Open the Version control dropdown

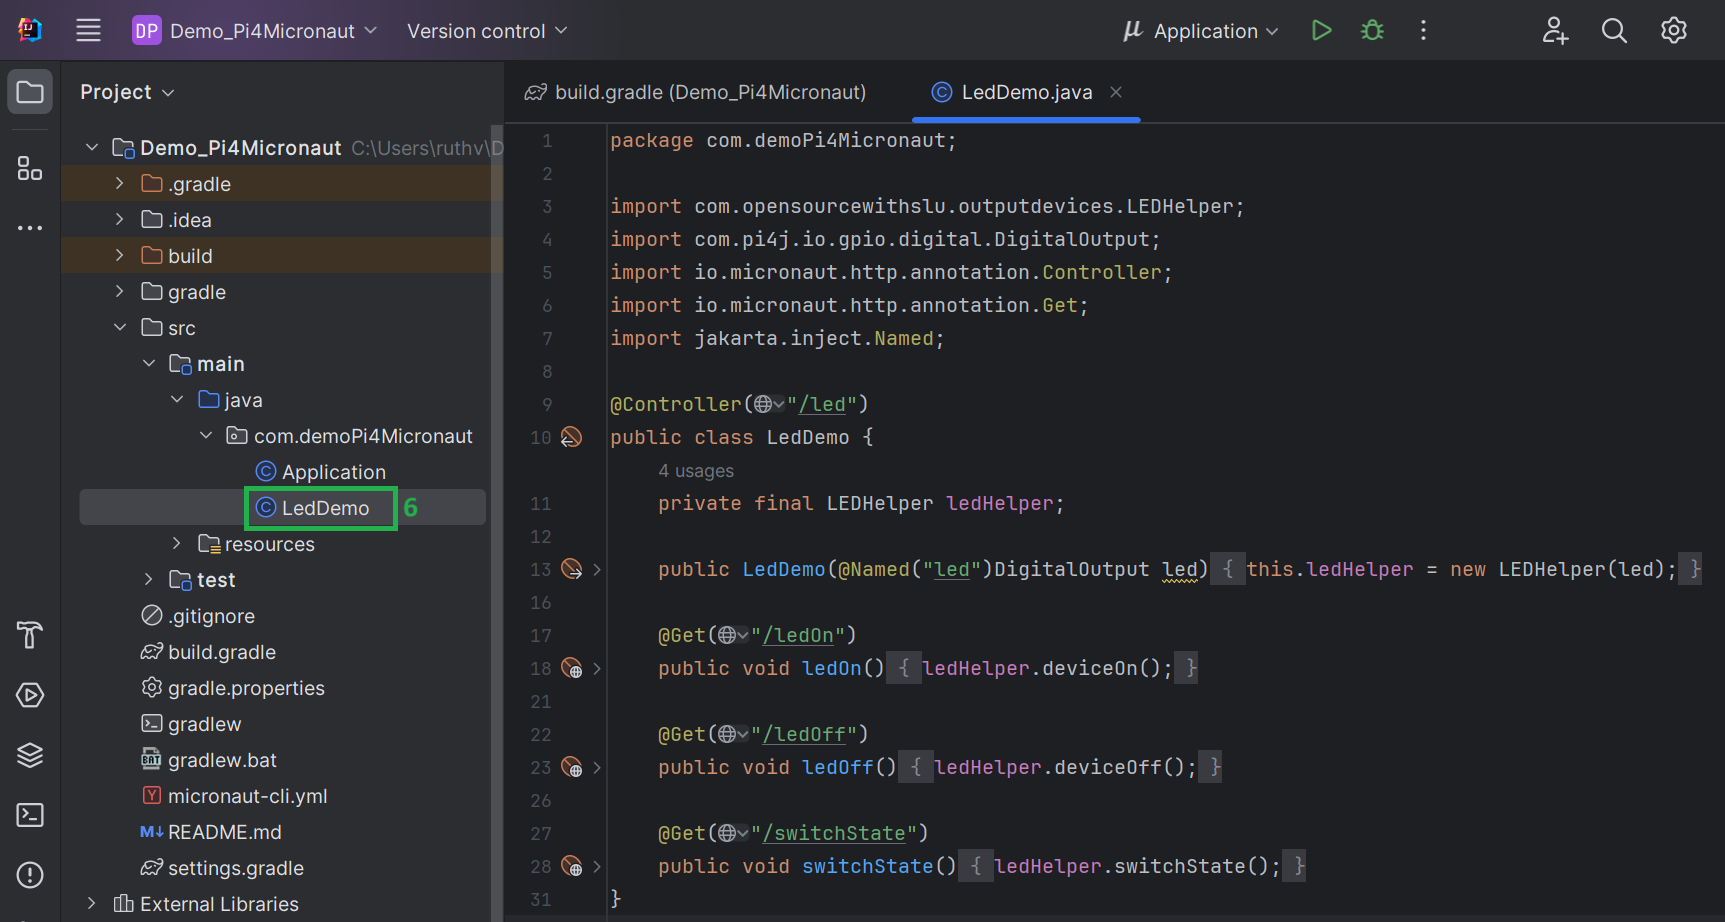pos(487,31)
